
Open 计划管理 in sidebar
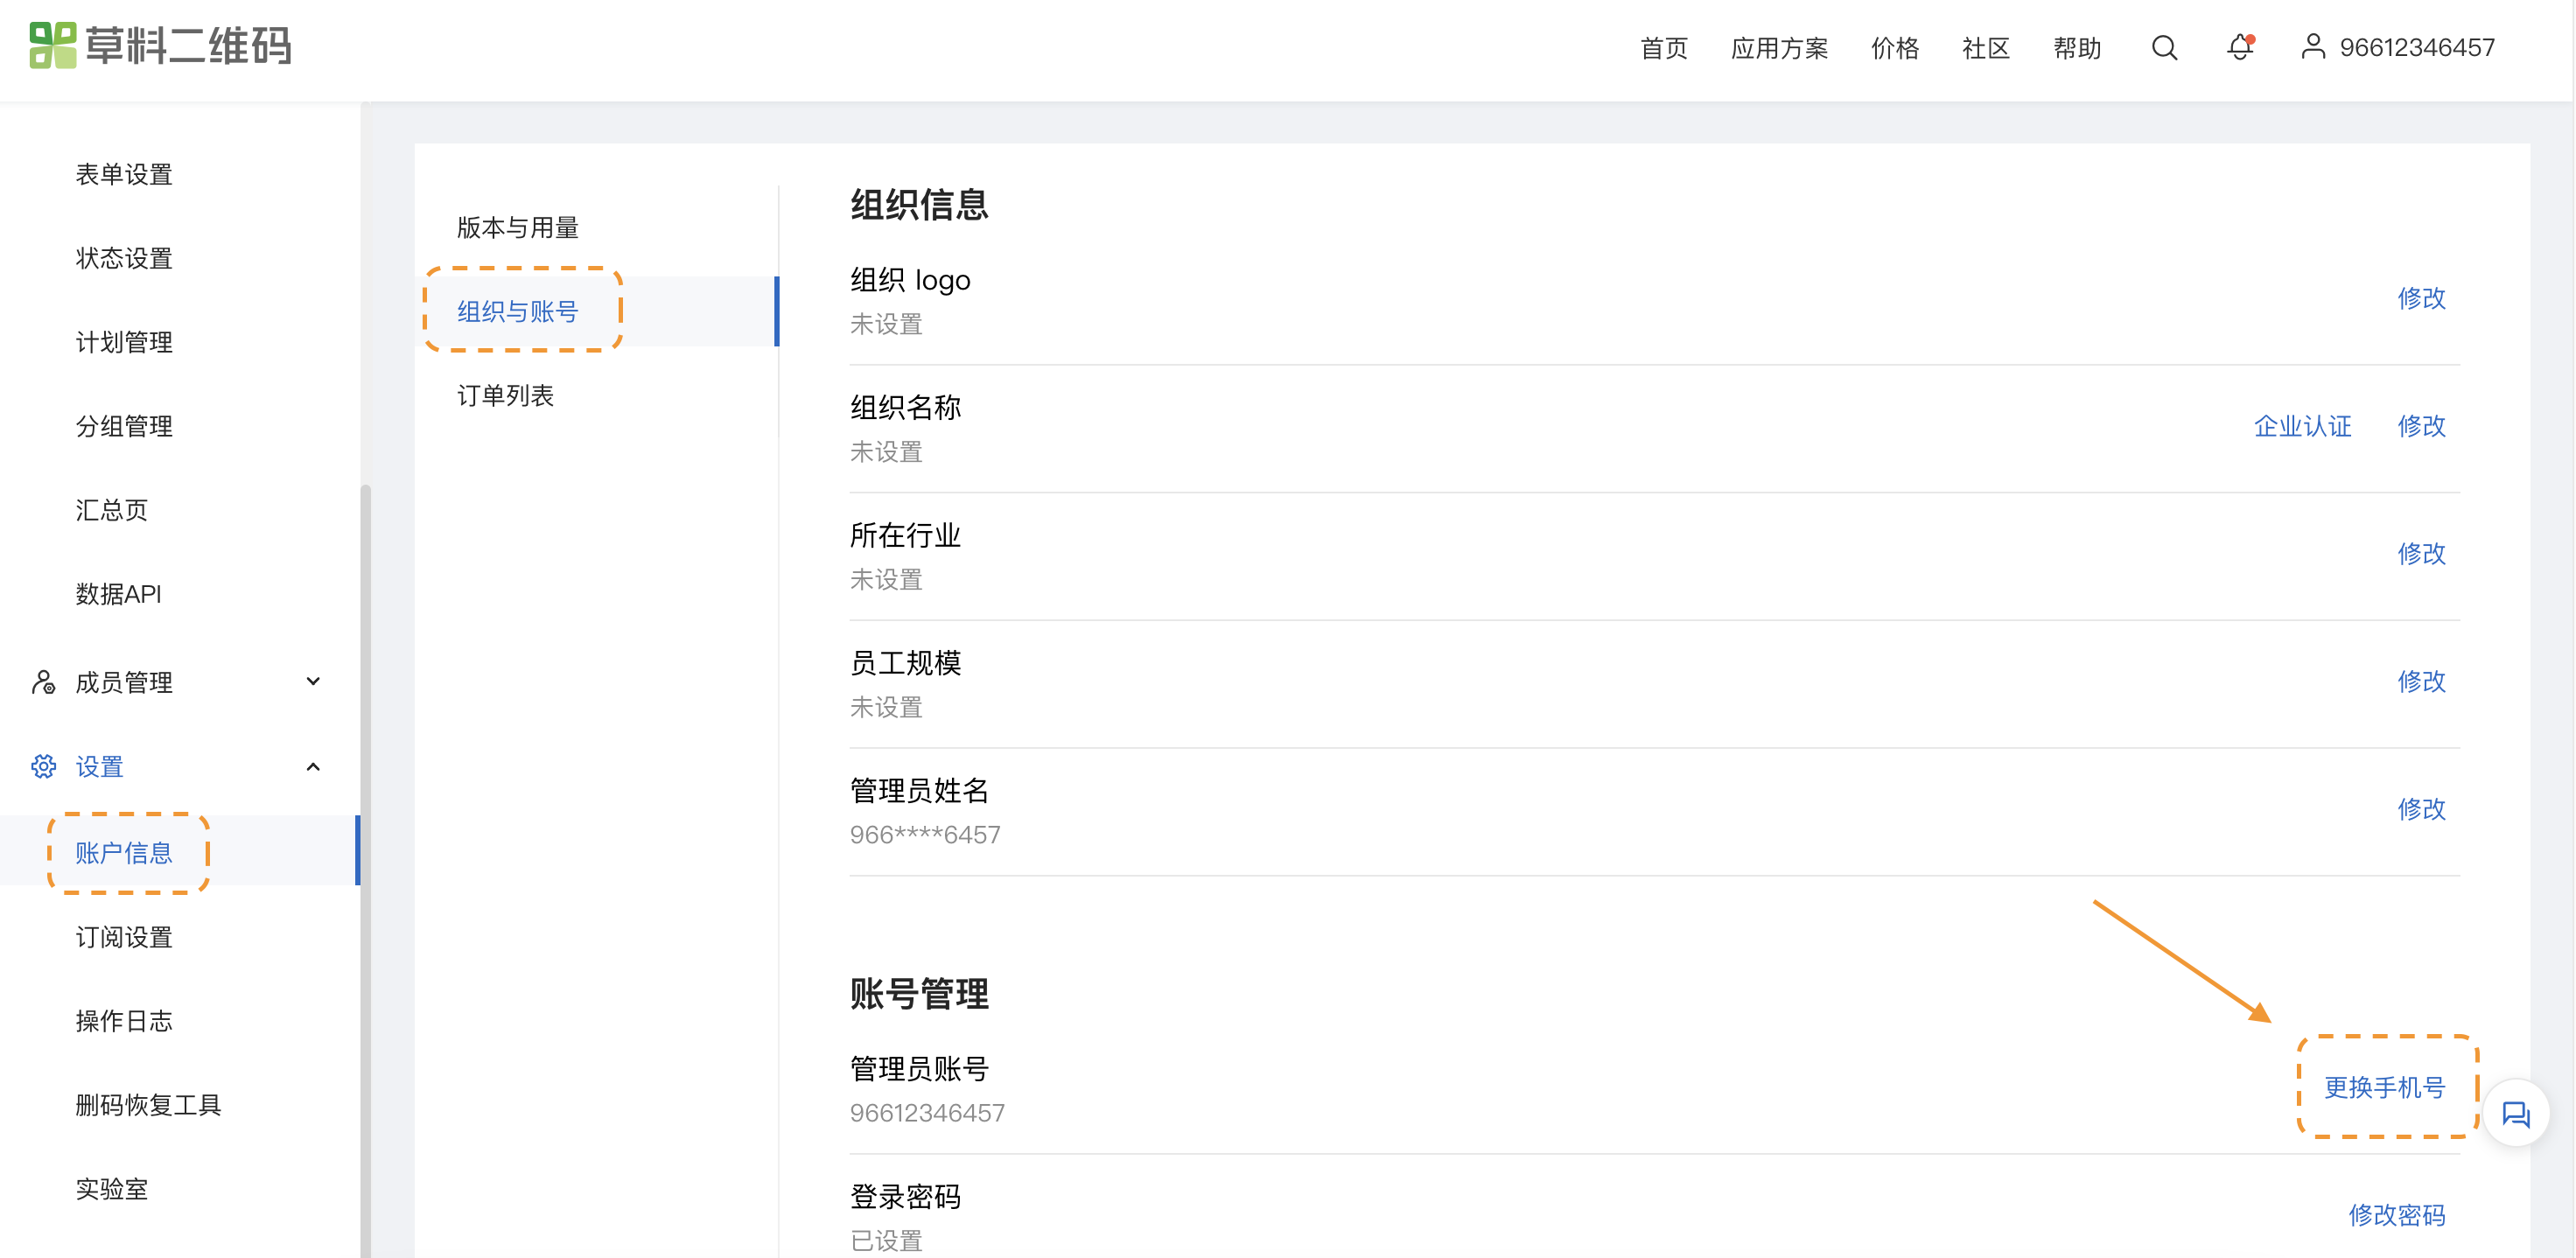[x=124, y=343]
